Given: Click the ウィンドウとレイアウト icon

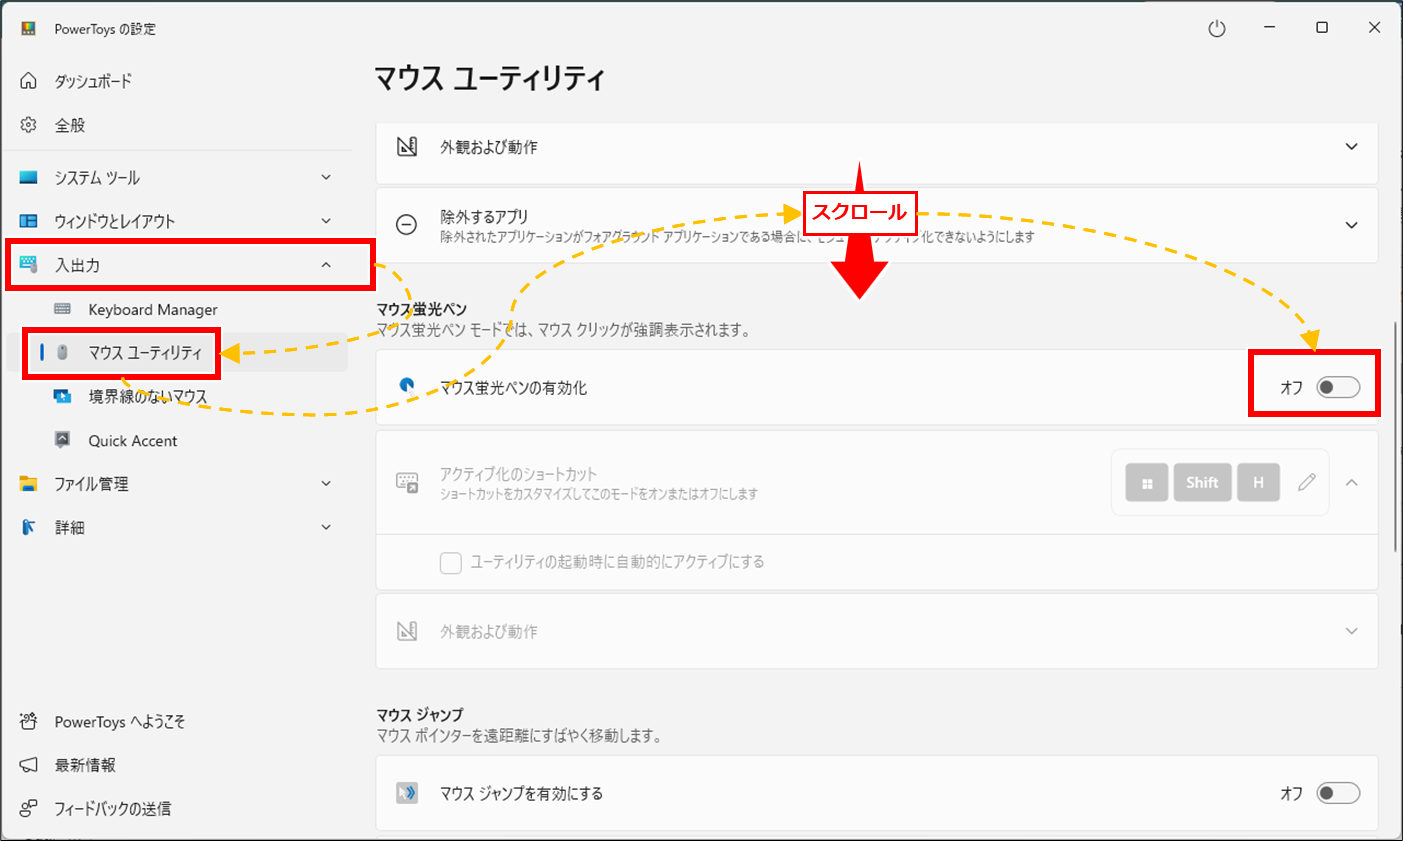Looking at the screenshot, I should point(29,221).
